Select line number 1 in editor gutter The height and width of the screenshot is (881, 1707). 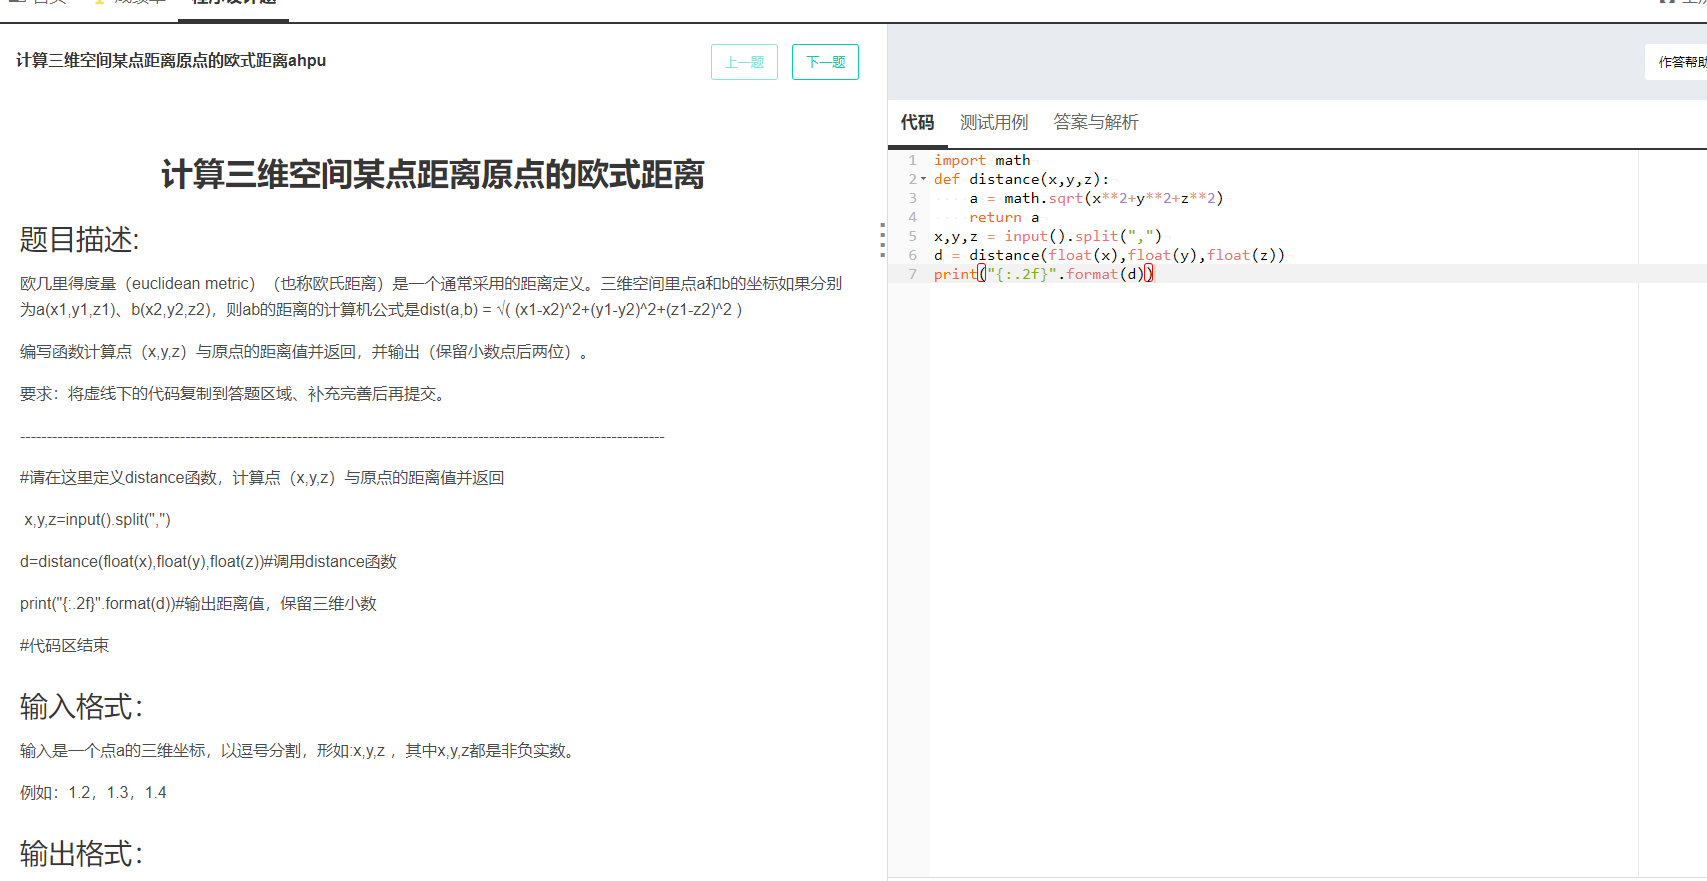tap(912, 160)
